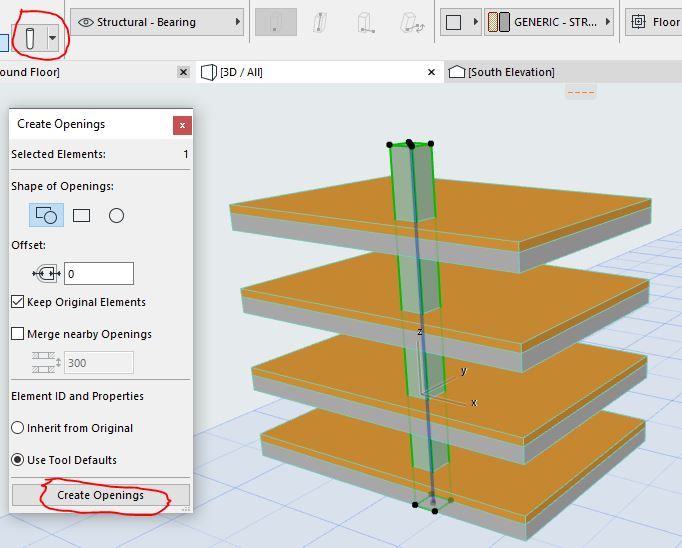This screenshot has width=682, height=548.
Task: Select the automatic (combined) opening shape icon
Action: tap(47, 215)
